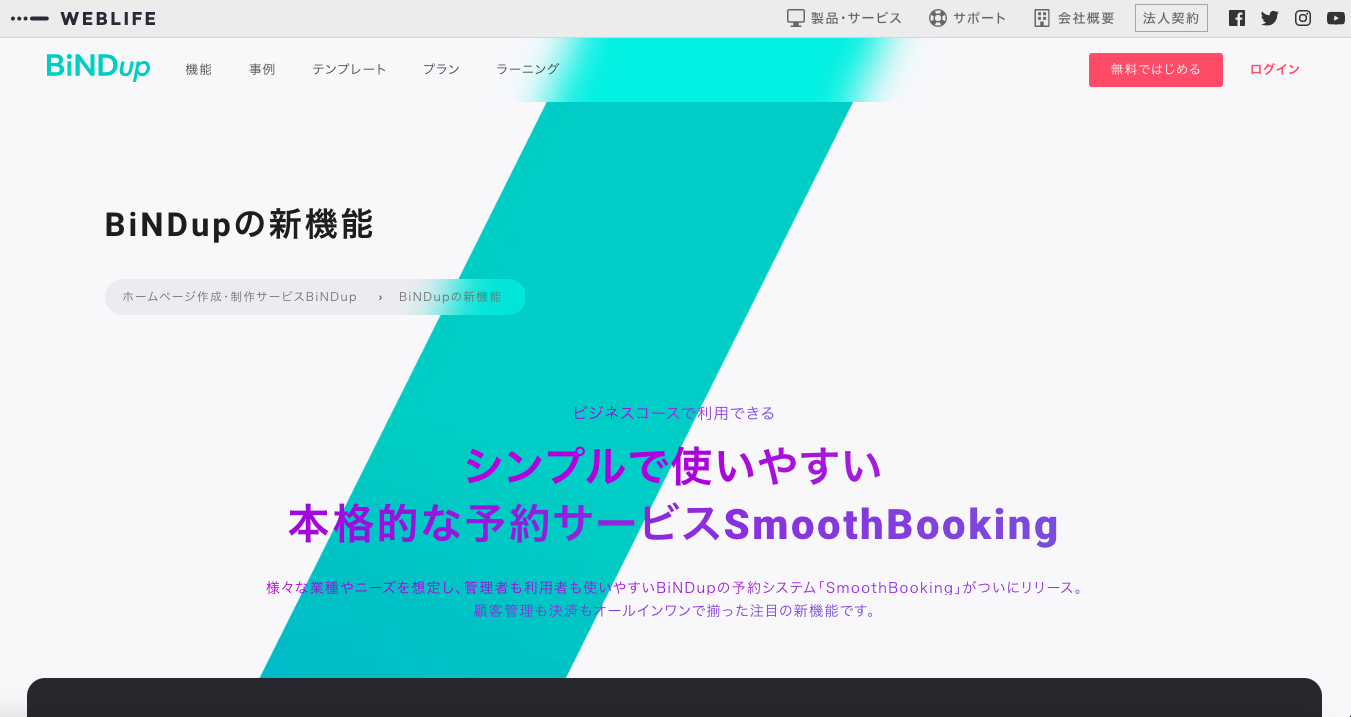Viewport: 1351px width, 717px height.
Task: Click the 無料ではじめる button
Action: [x=1156, y=70]
